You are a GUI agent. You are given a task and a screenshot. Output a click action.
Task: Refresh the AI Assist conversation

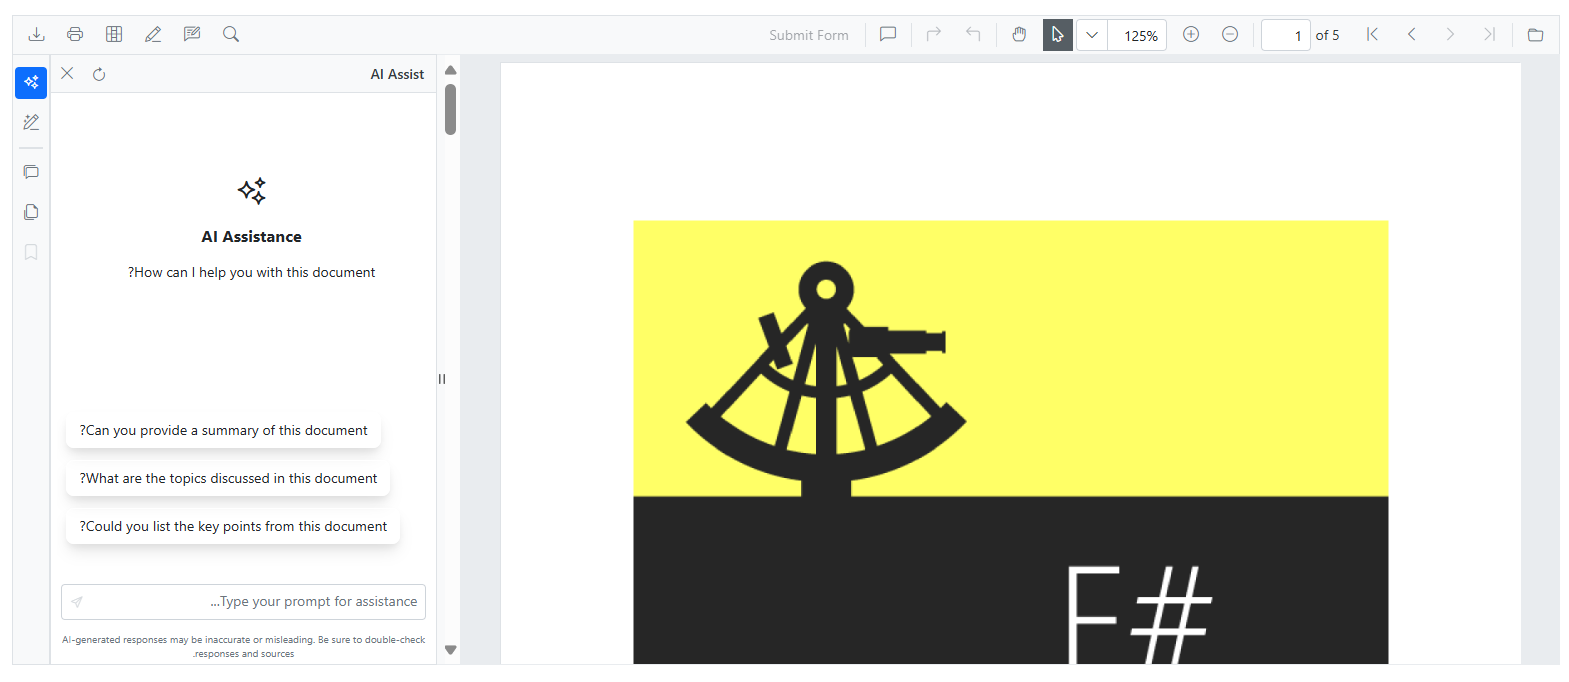click(x=99, y=74)
